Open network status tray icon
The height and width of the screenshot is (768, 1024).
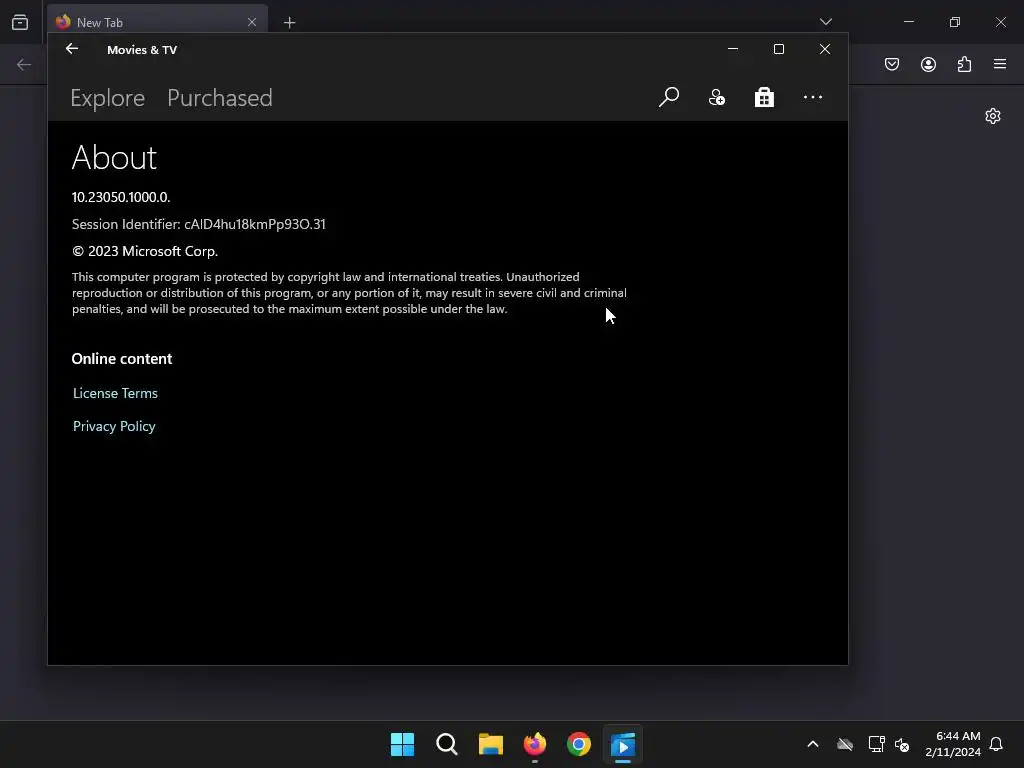coord(876,744)
